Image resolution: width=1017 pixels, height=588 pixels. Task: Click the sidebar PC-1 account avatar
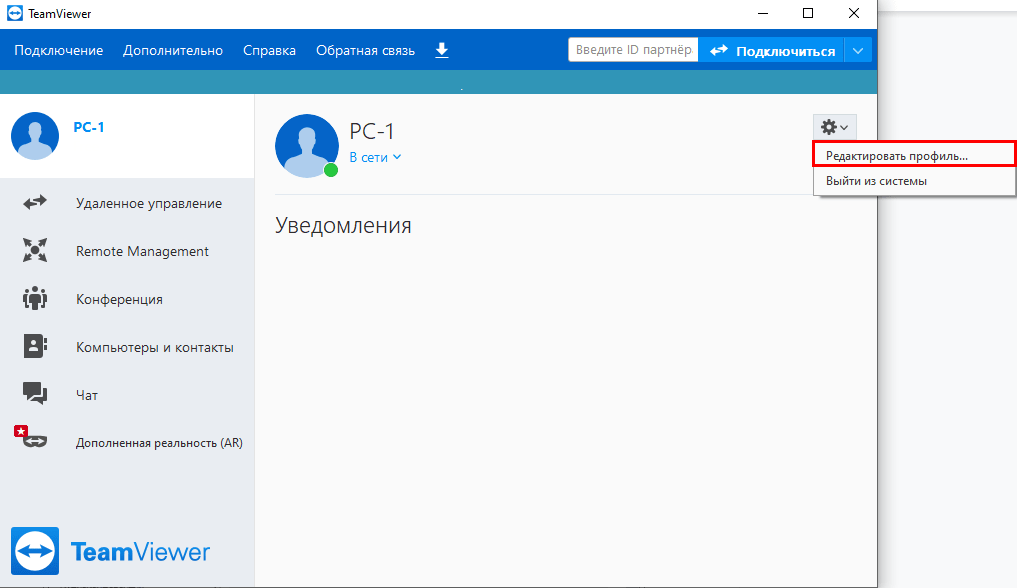pos(35,136)
